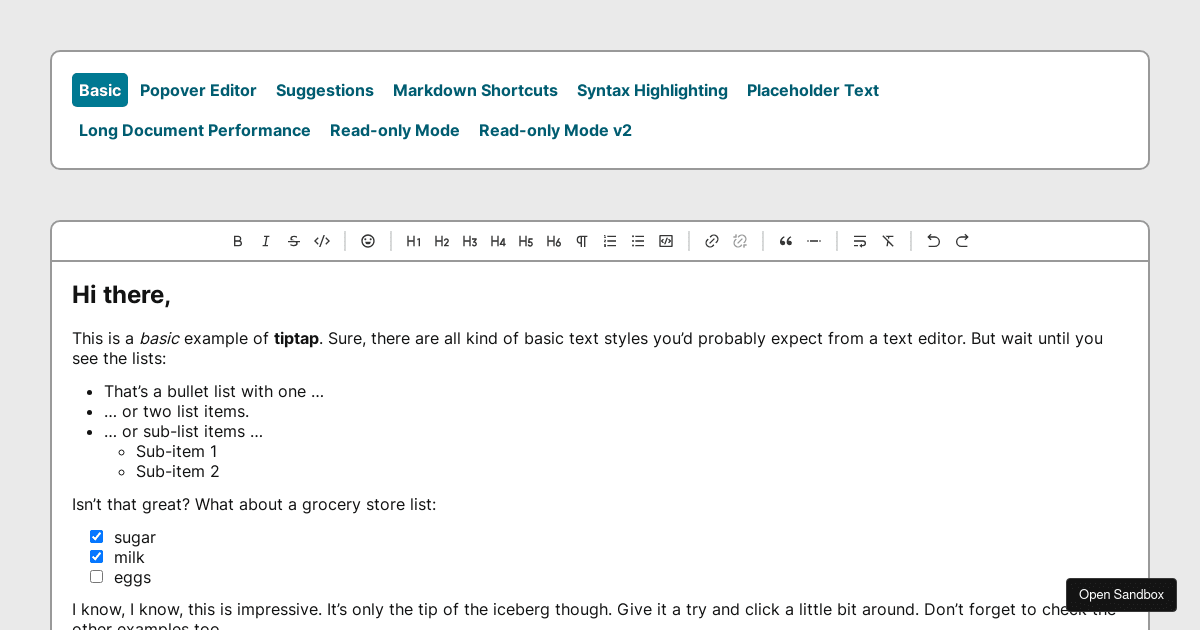Clear text formatting
This screenshot has height=630, width=1200.
888,241
